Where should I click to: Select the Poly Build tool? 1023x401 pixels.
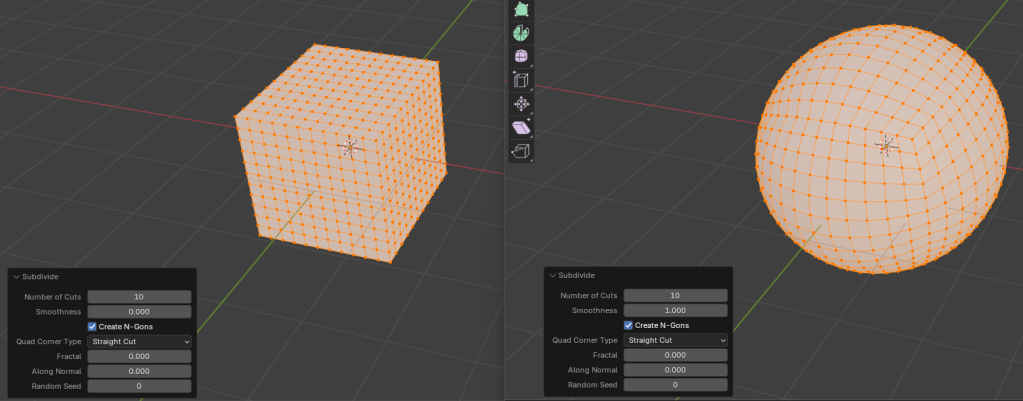pos(521,9)
